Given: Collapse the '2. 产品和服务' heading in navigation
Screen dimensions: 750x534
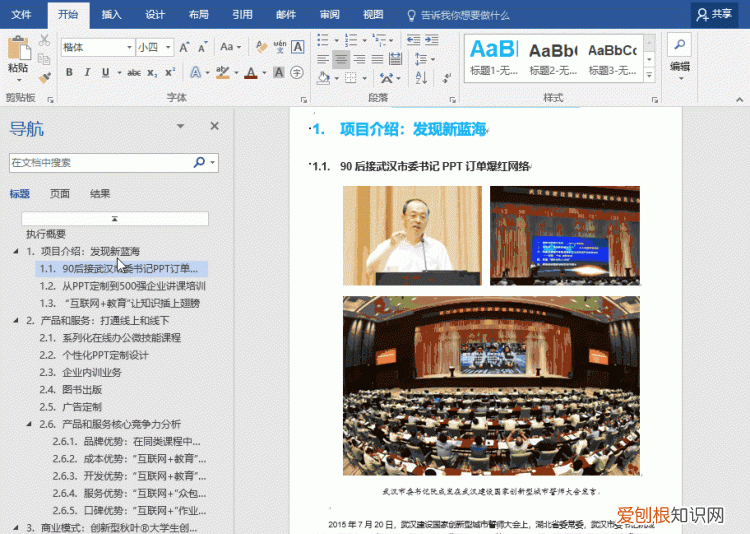Looking at the screenshot, I should 16,321.
